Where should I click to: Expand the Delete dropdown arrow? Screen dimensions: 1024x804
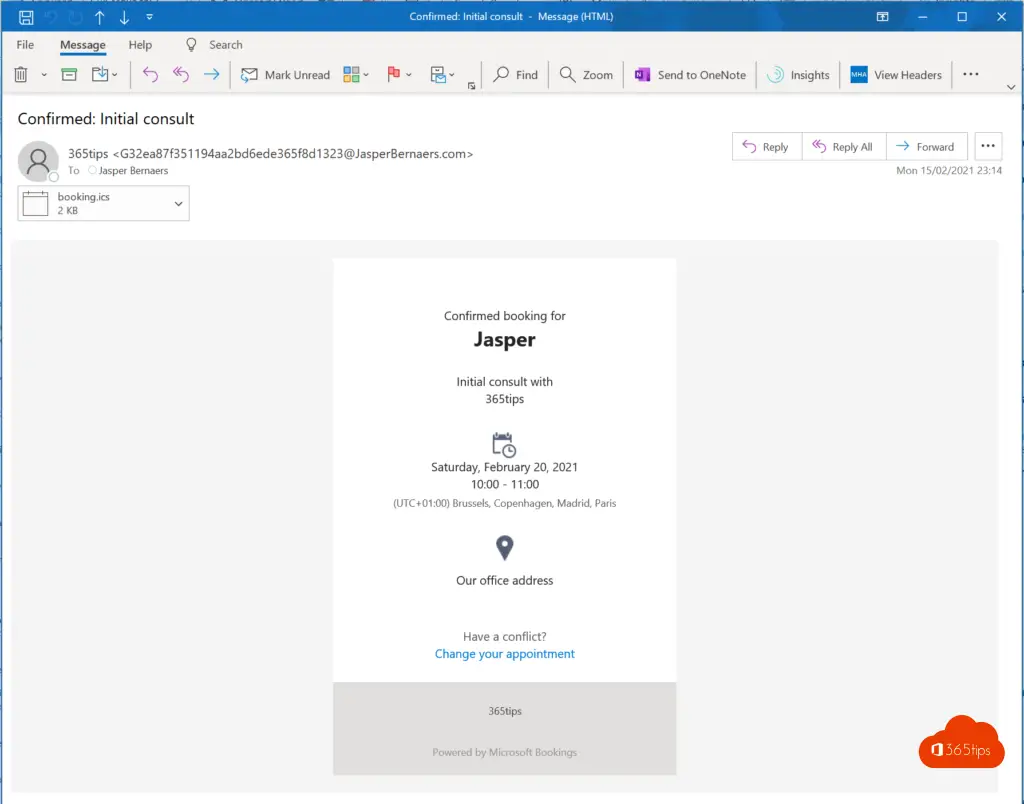pos(44,75)
